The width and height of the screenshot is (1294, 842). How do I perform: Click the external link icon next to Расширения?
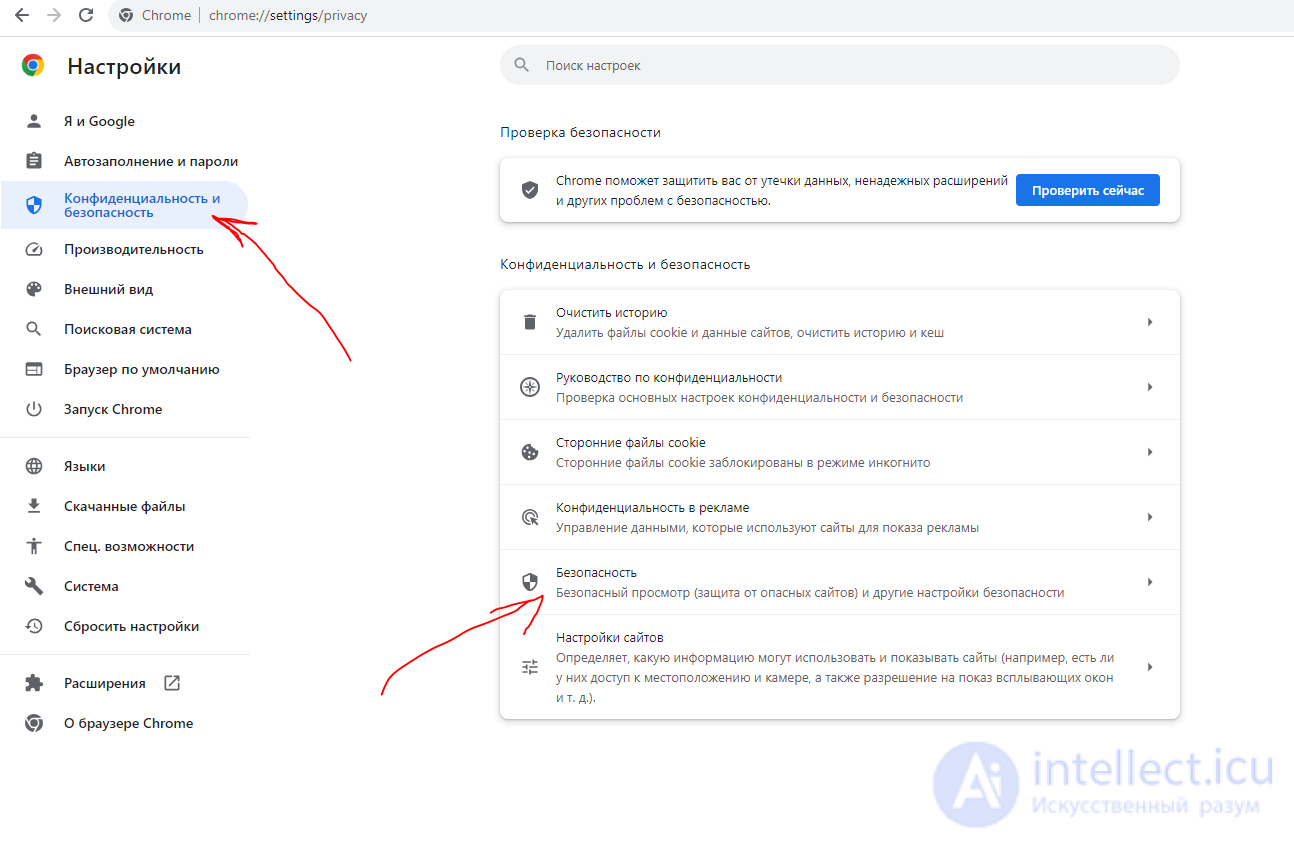(171, 683)
